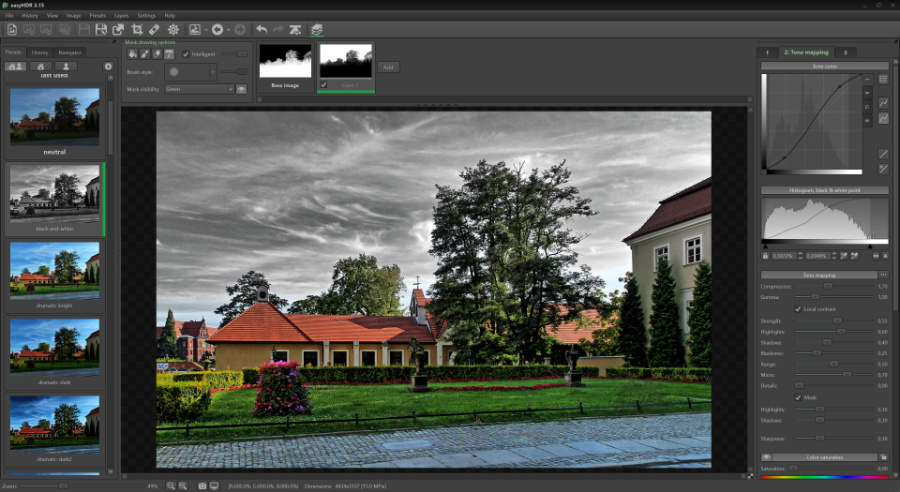This screenshot has height=492, width=900.
Task: Show user presets person icon
Action: [66, 67]
